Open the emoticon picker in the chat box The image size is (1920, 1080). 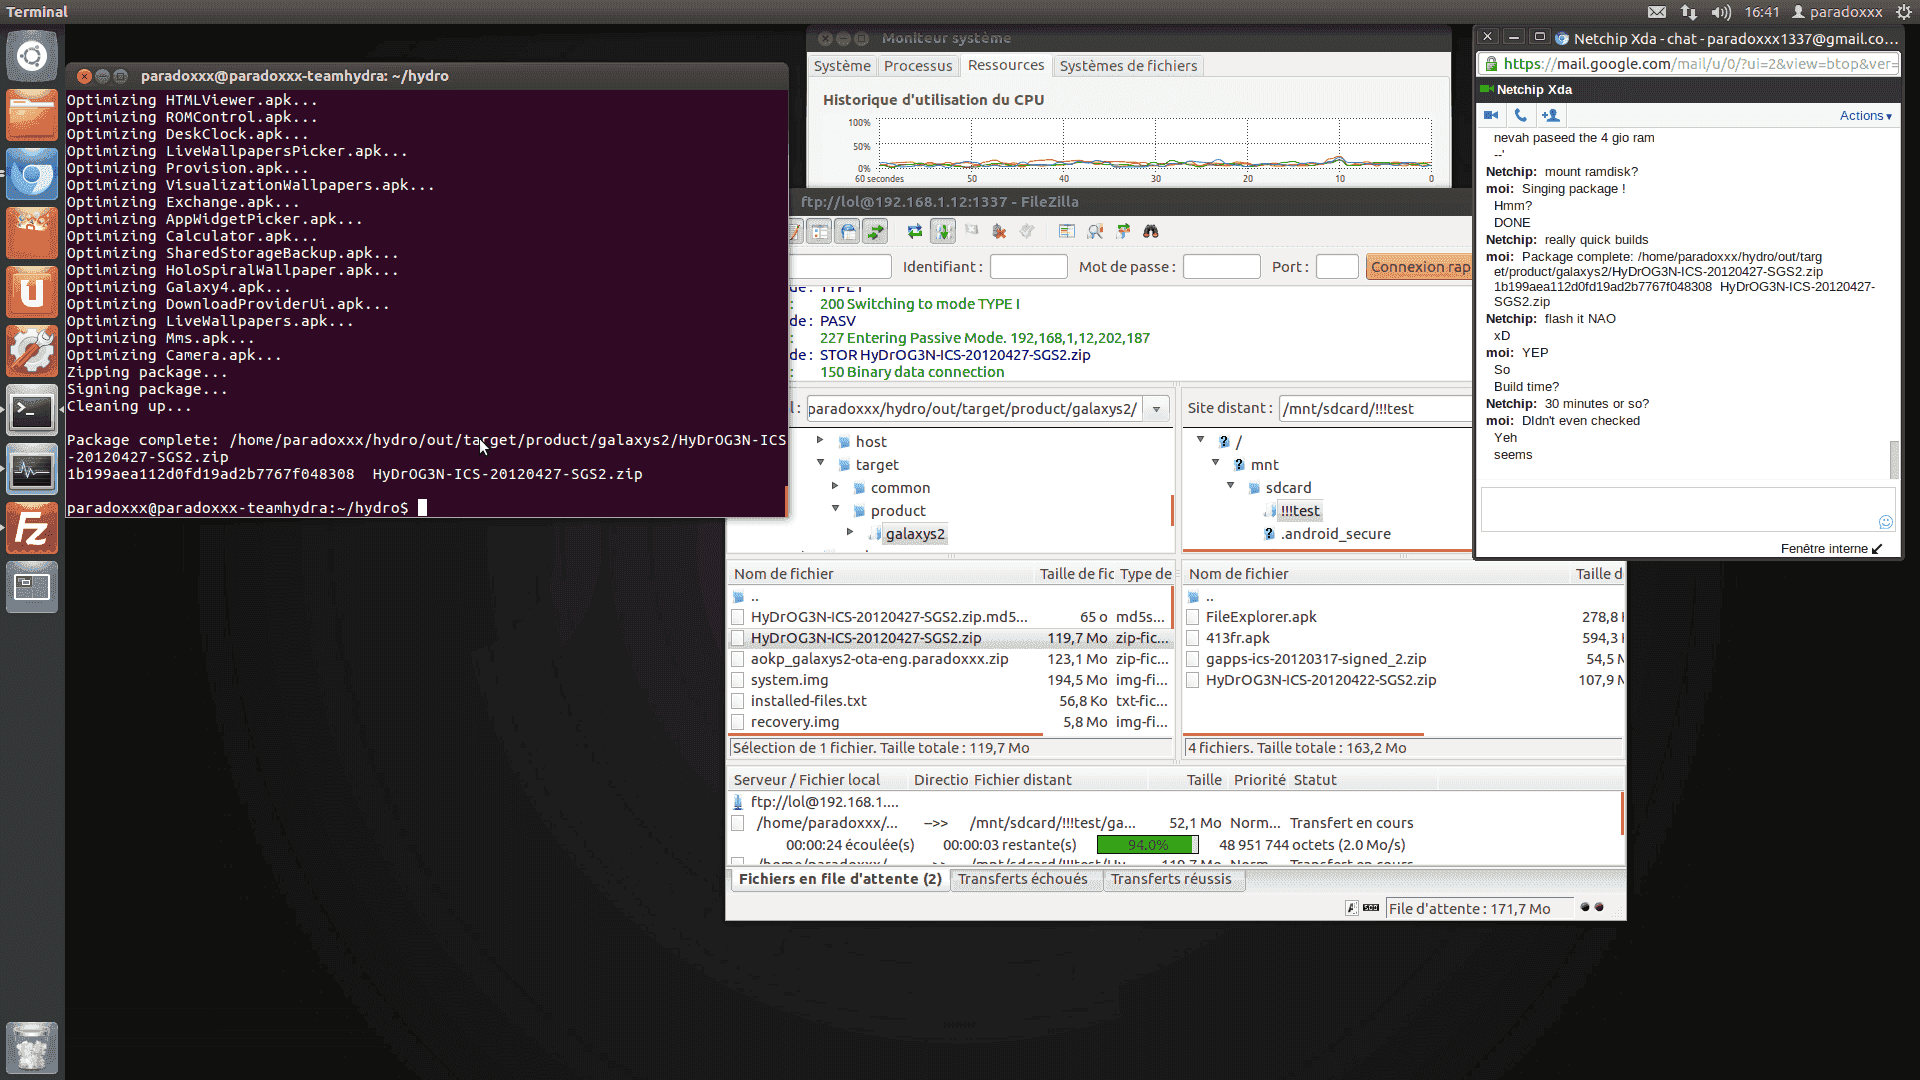tap(1885, 522)
